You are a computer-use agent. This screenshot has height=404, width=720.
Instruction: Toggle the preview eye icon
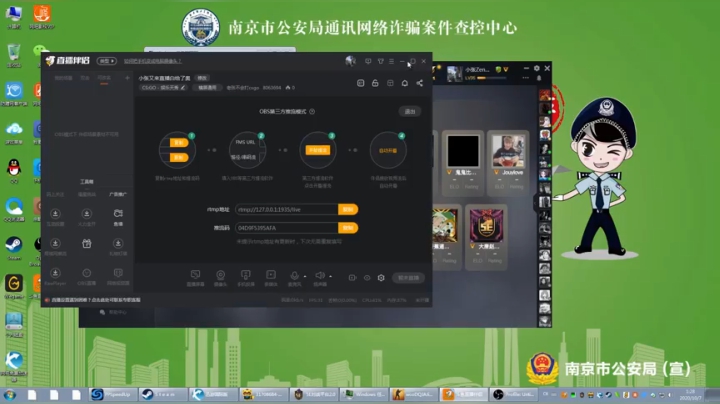click(x=367, y=278)
